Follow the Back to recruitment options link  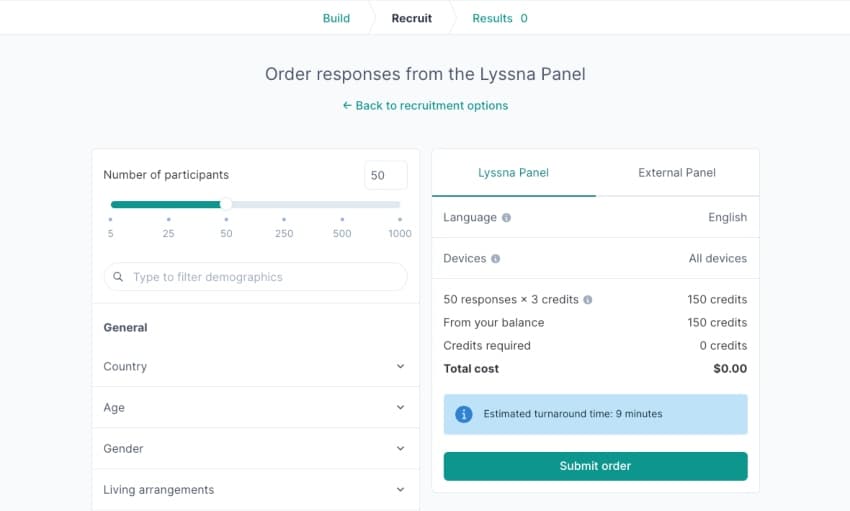425,106
